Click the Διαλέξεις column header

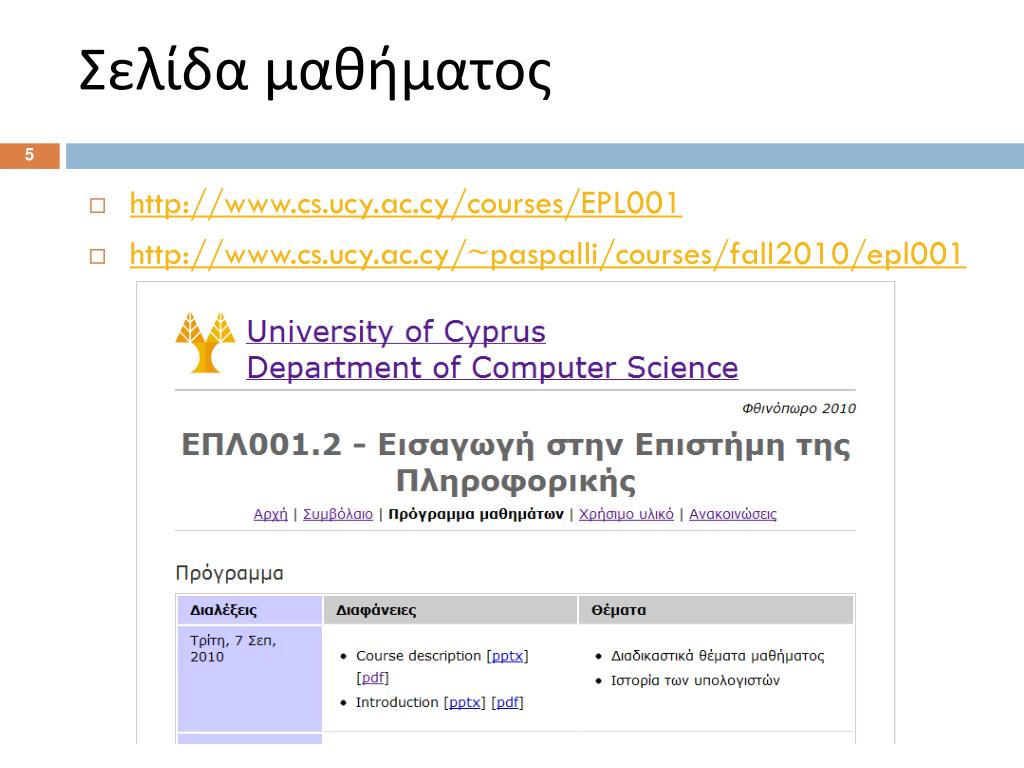click(249, 610)
